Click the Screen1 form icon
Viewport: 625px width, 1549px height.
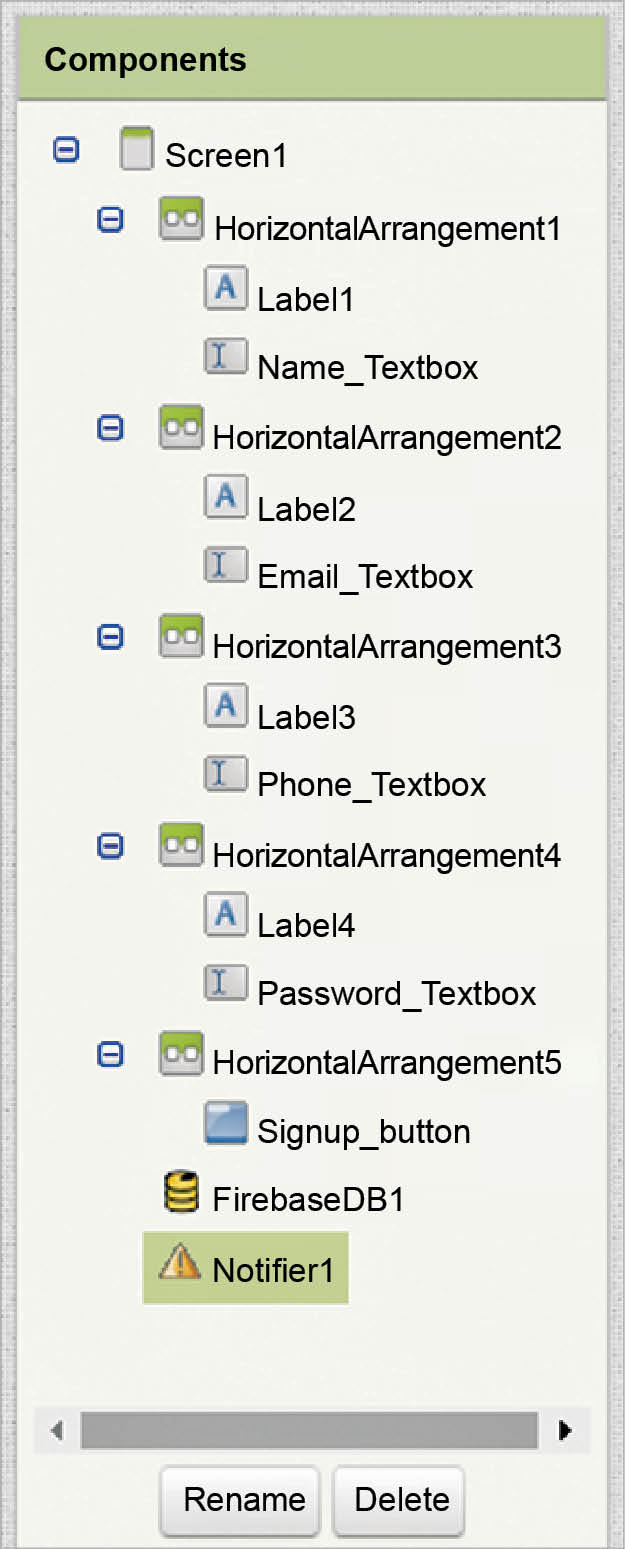click(x=136, y=150)
